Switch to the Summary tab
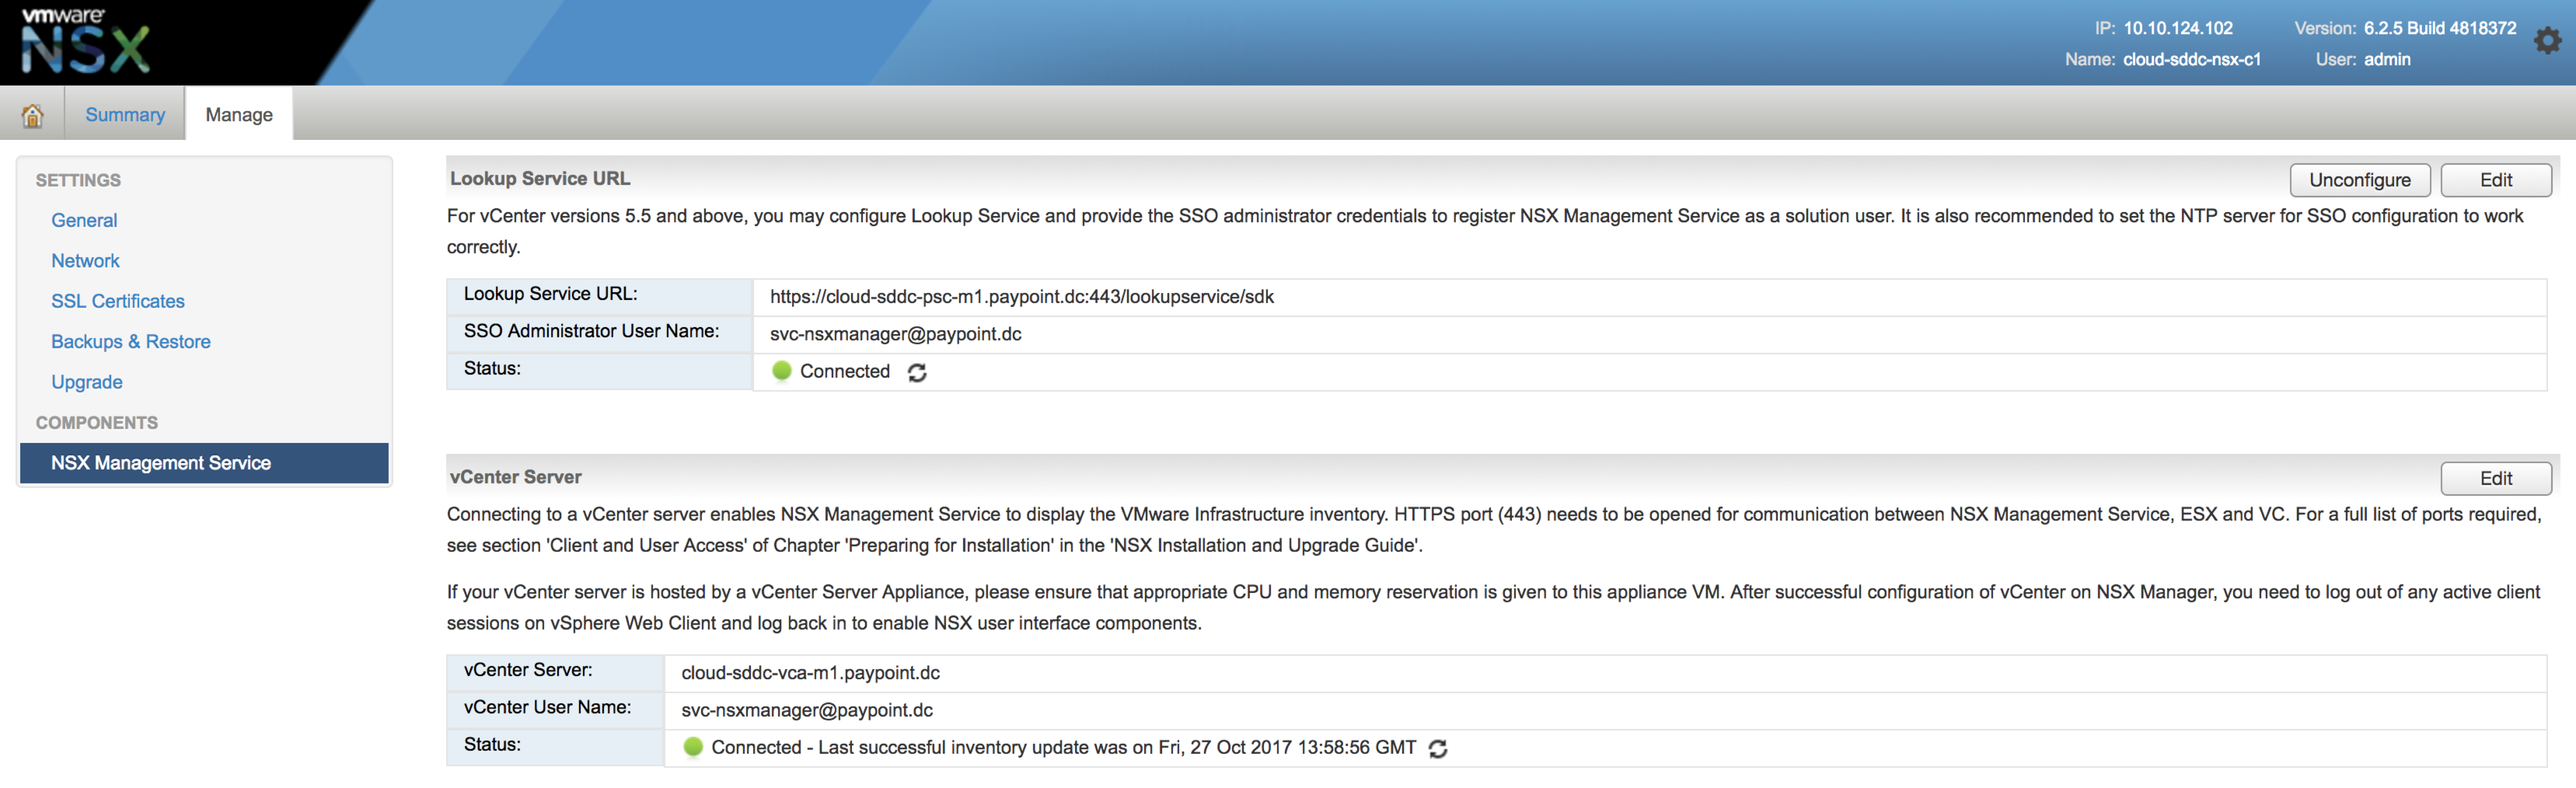The height and width of the screenshot is (788, 2576). (125, 114)
